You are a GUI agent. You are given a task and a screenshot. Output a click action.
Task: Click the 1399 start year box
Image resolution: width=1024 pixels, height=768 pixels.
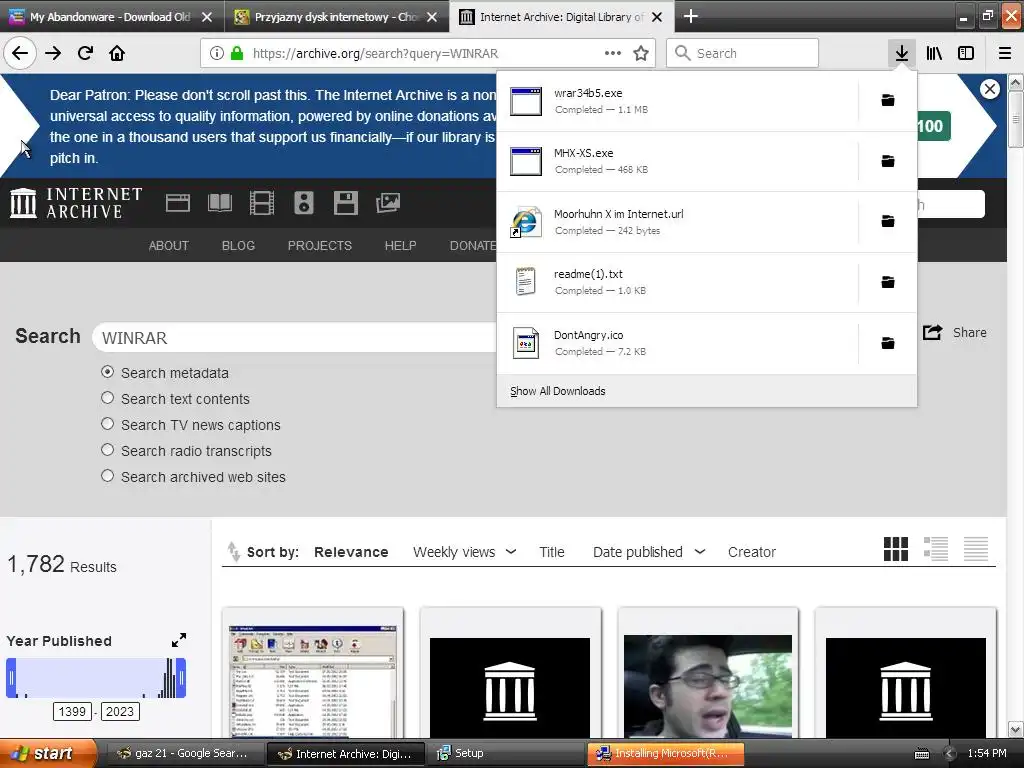[x=72, y=711]
